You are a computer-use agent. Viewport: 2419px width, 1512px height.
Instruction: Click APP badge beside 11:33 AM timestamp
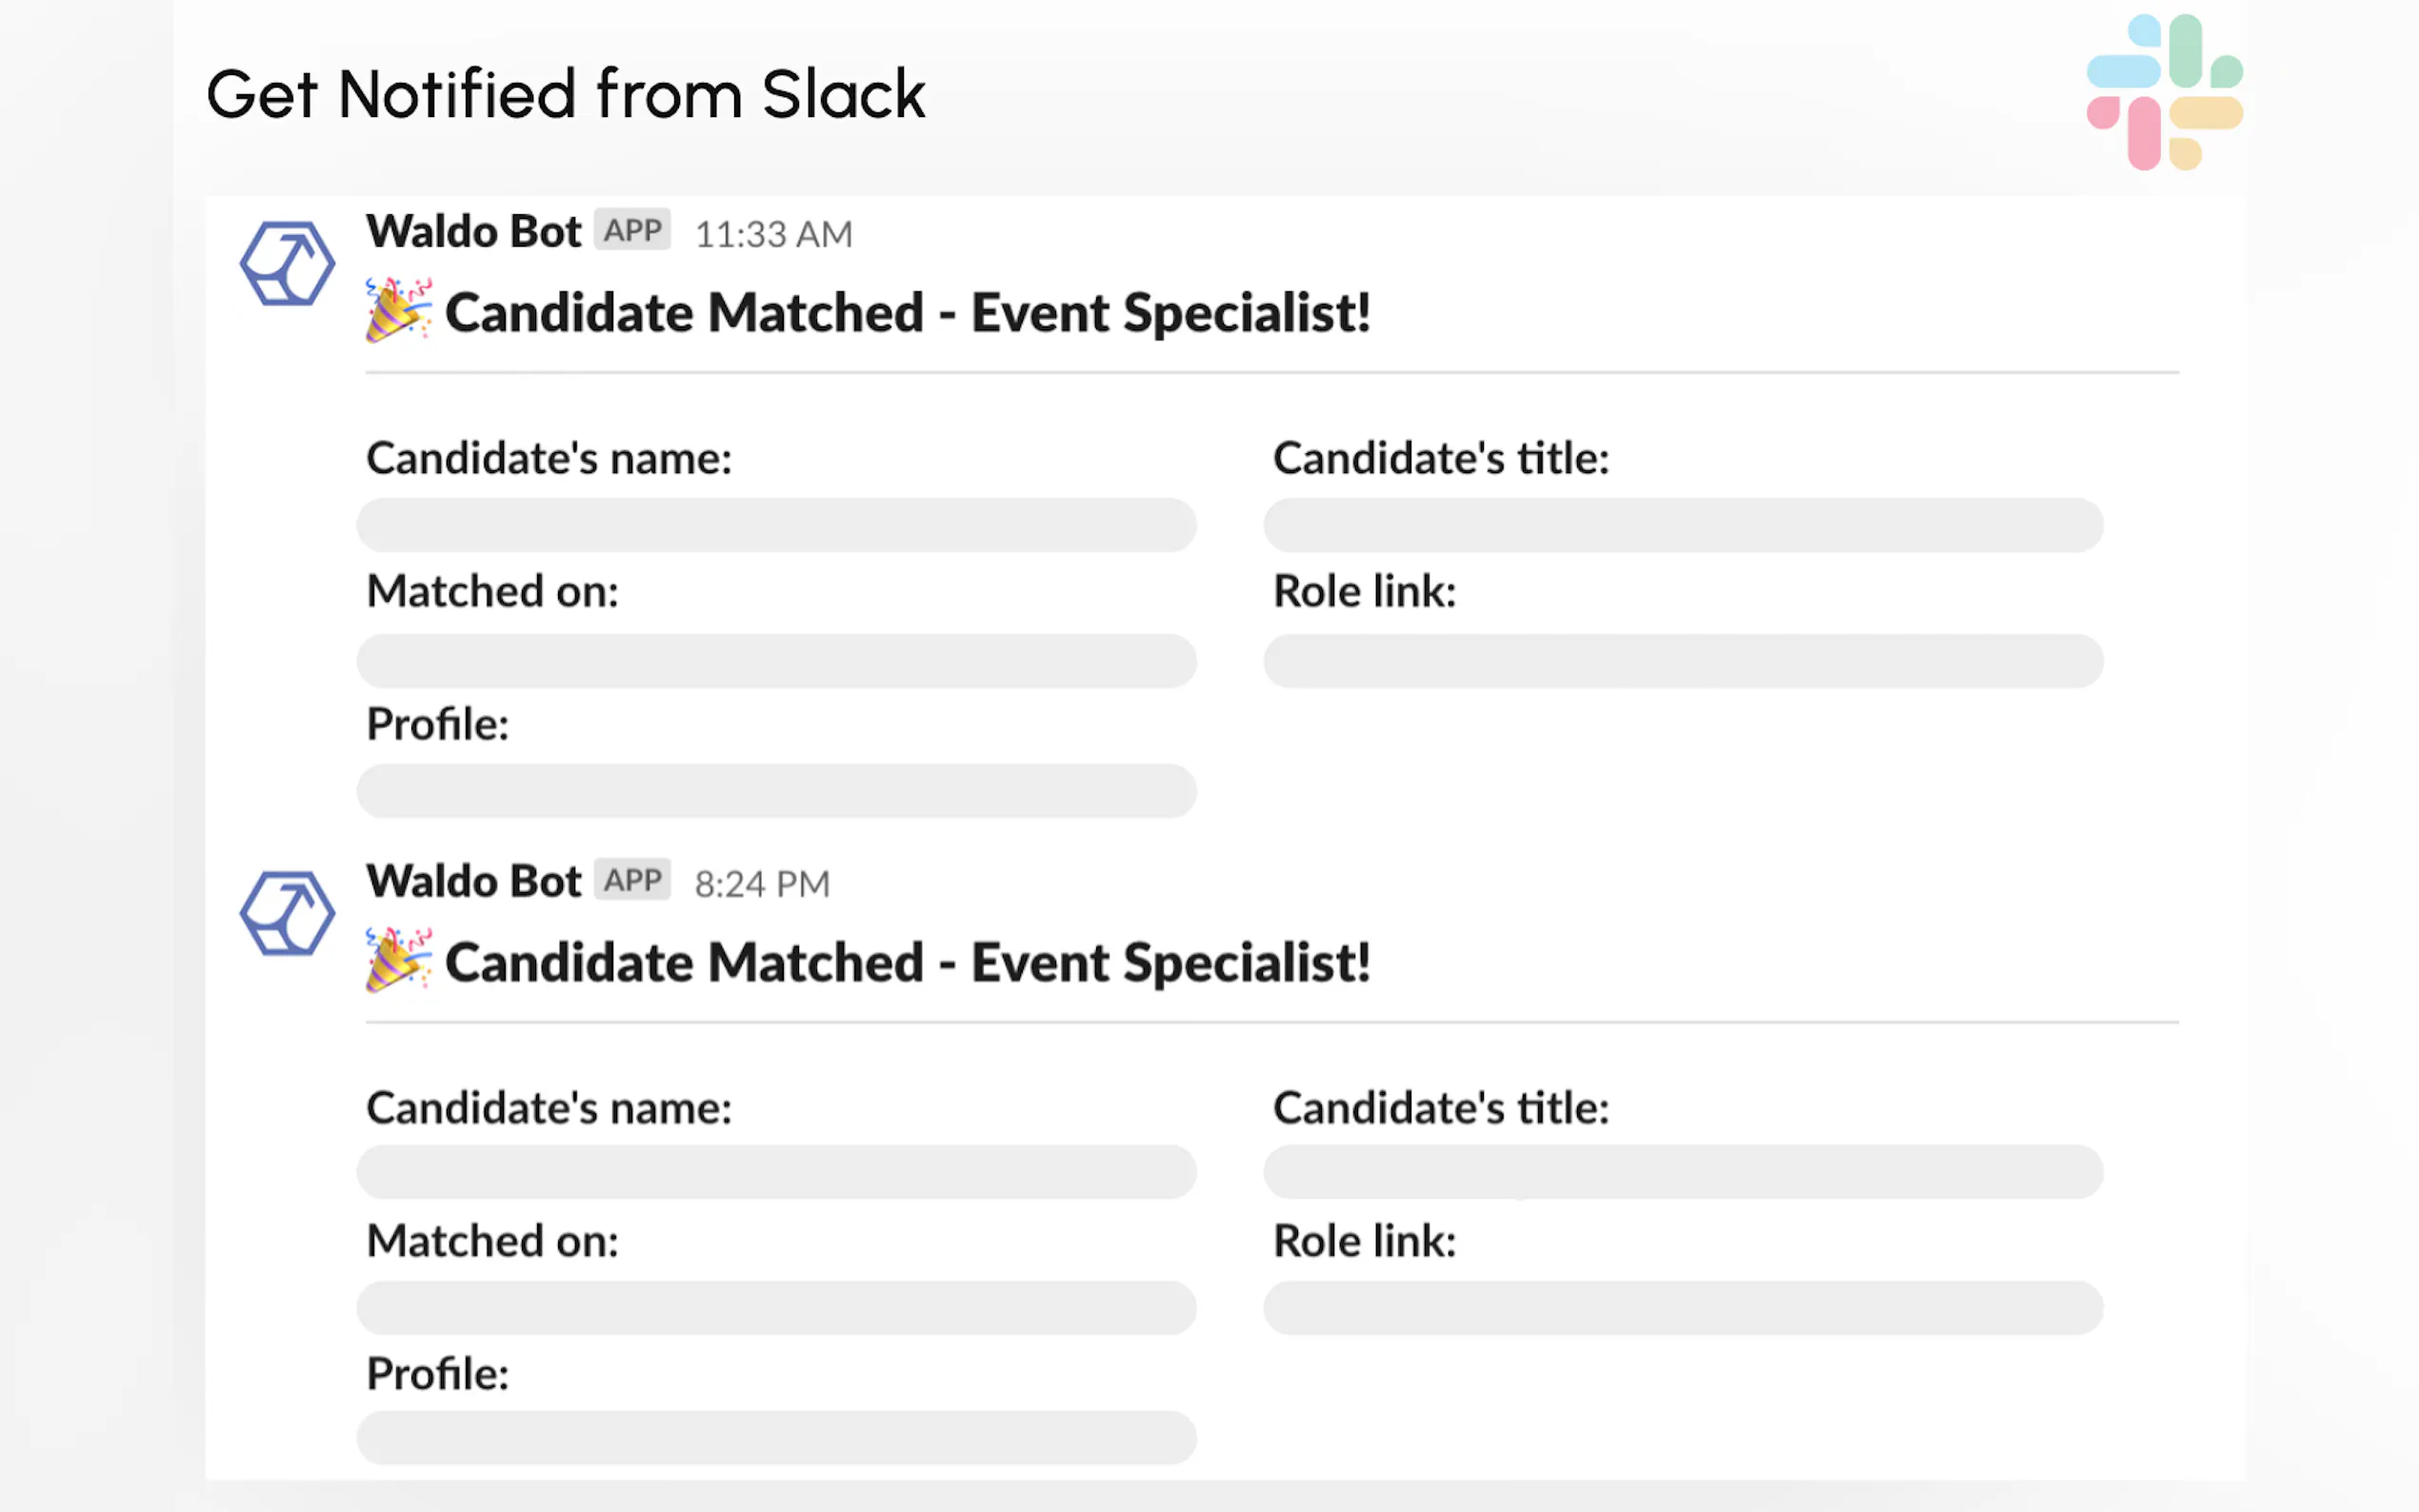coord(632,231)
